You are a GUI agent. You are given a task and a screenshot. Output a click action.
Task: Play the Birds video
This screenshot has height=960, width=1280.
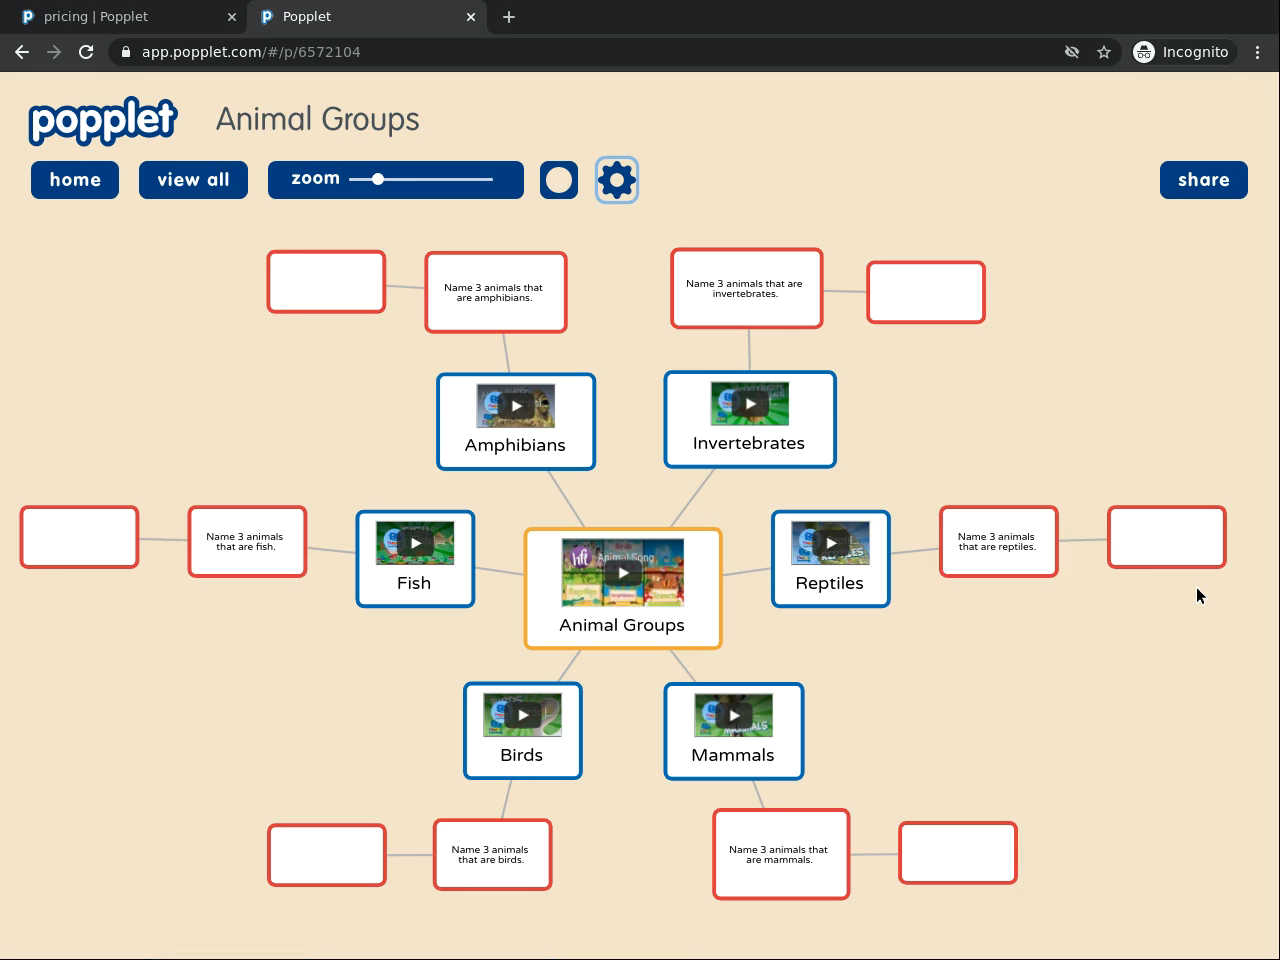pos(522,715)
